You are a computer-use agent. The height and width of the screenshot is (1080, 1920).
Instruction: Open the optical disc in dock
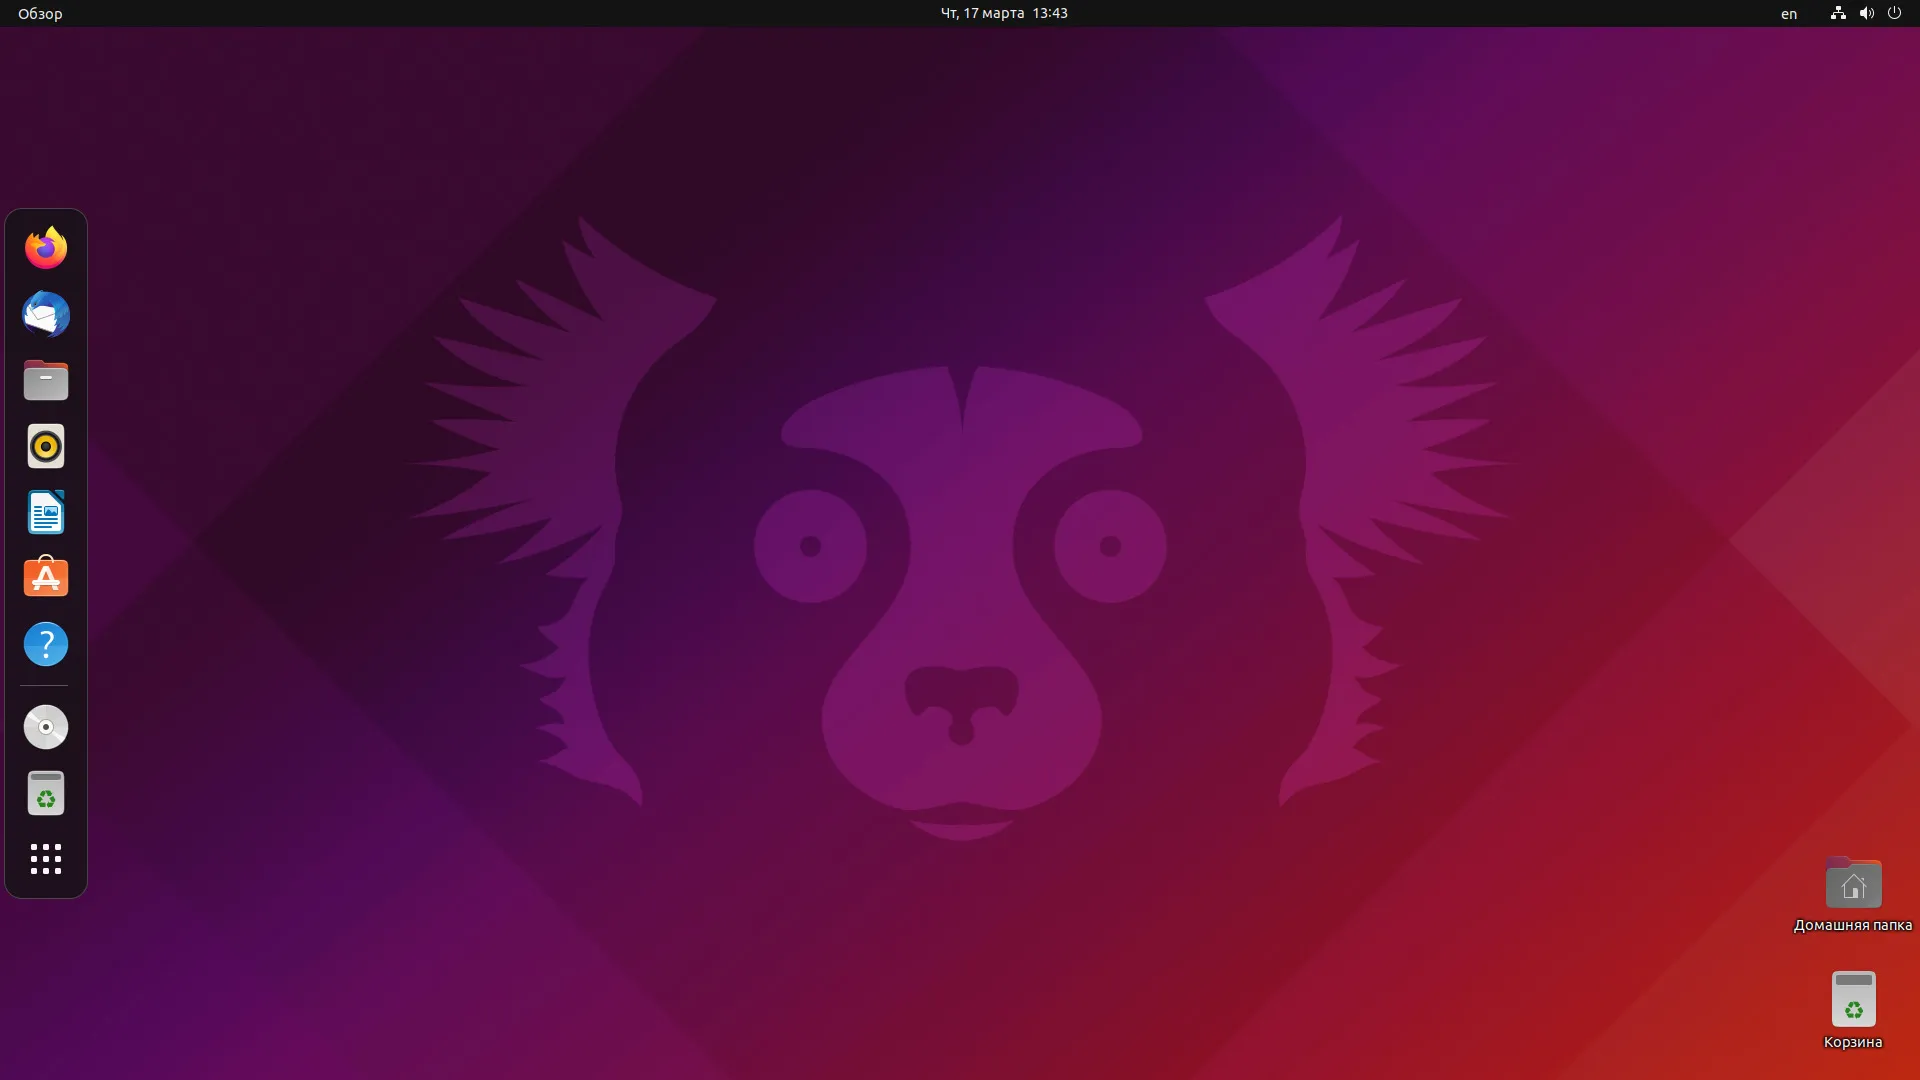click(46, 727)
